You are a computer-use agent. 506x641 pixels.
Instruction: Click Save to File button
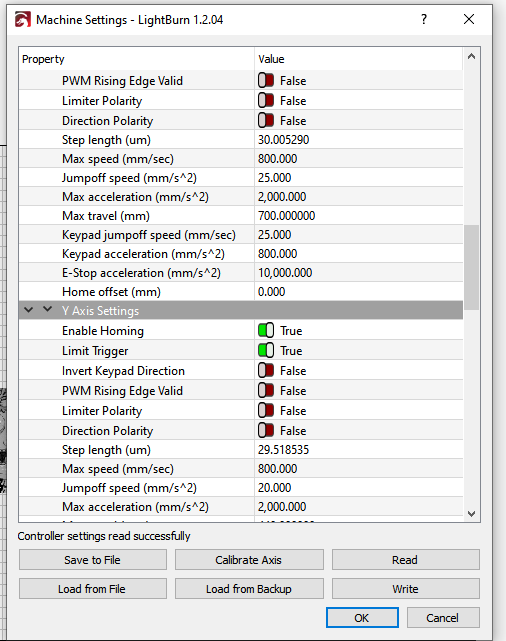click(93, 560)
